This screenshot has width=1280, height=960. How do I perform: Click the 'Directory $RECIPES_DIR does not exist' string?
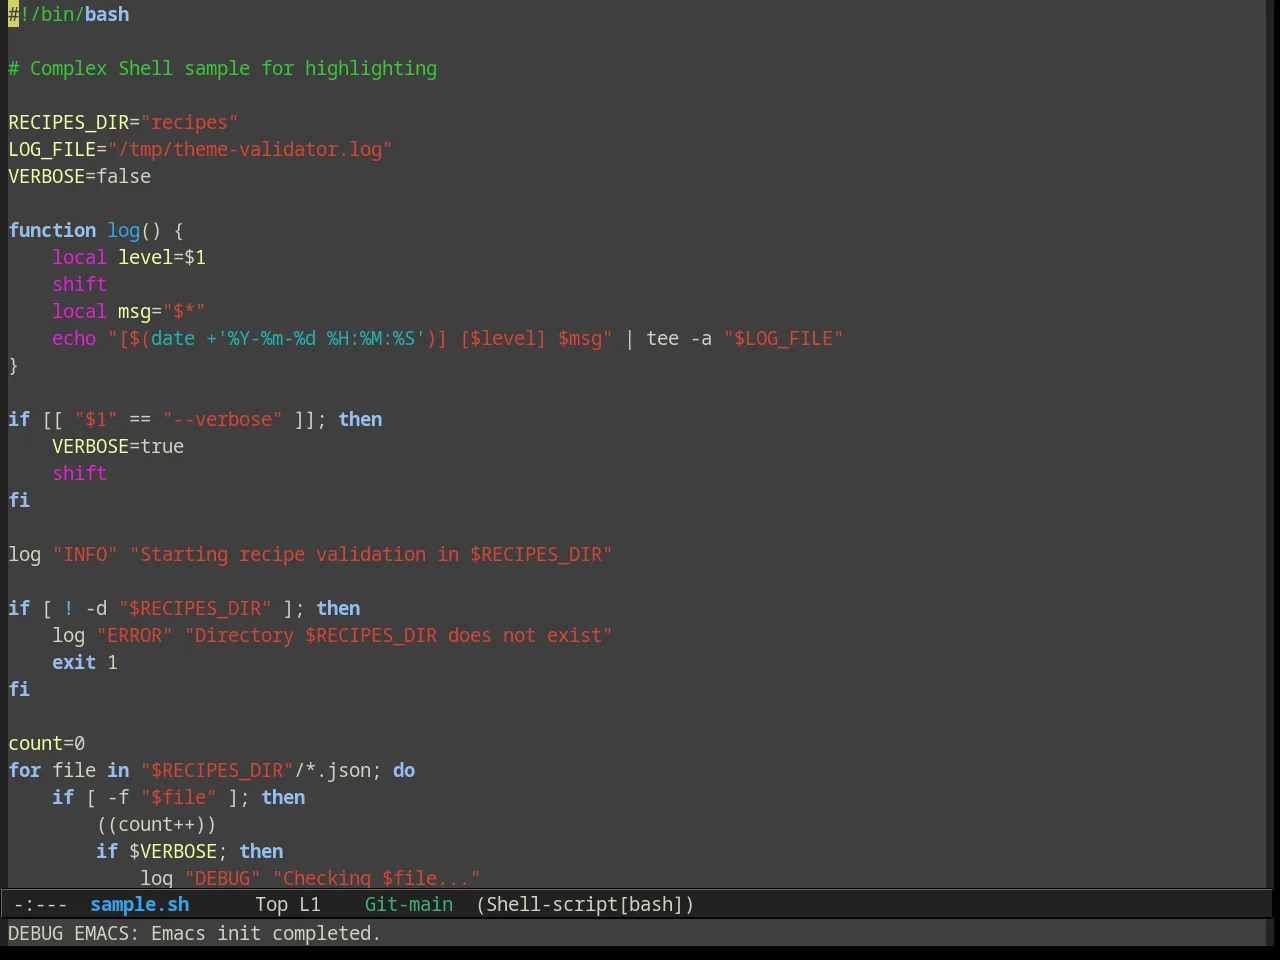pyautogui.click(x=398, y=635)
